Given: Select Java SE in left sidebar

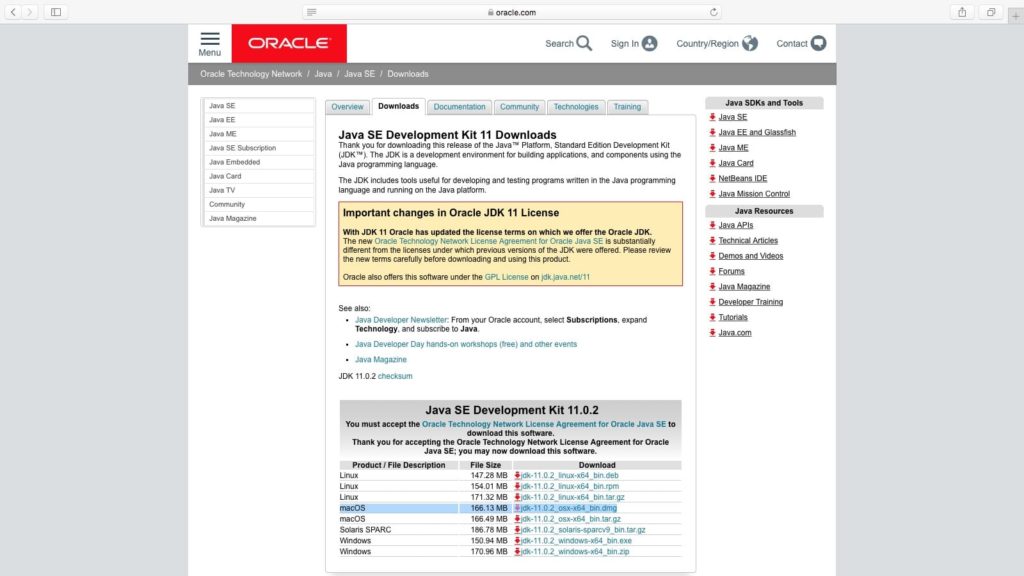Looking at the screenshot, I should (x=259, y=105).
